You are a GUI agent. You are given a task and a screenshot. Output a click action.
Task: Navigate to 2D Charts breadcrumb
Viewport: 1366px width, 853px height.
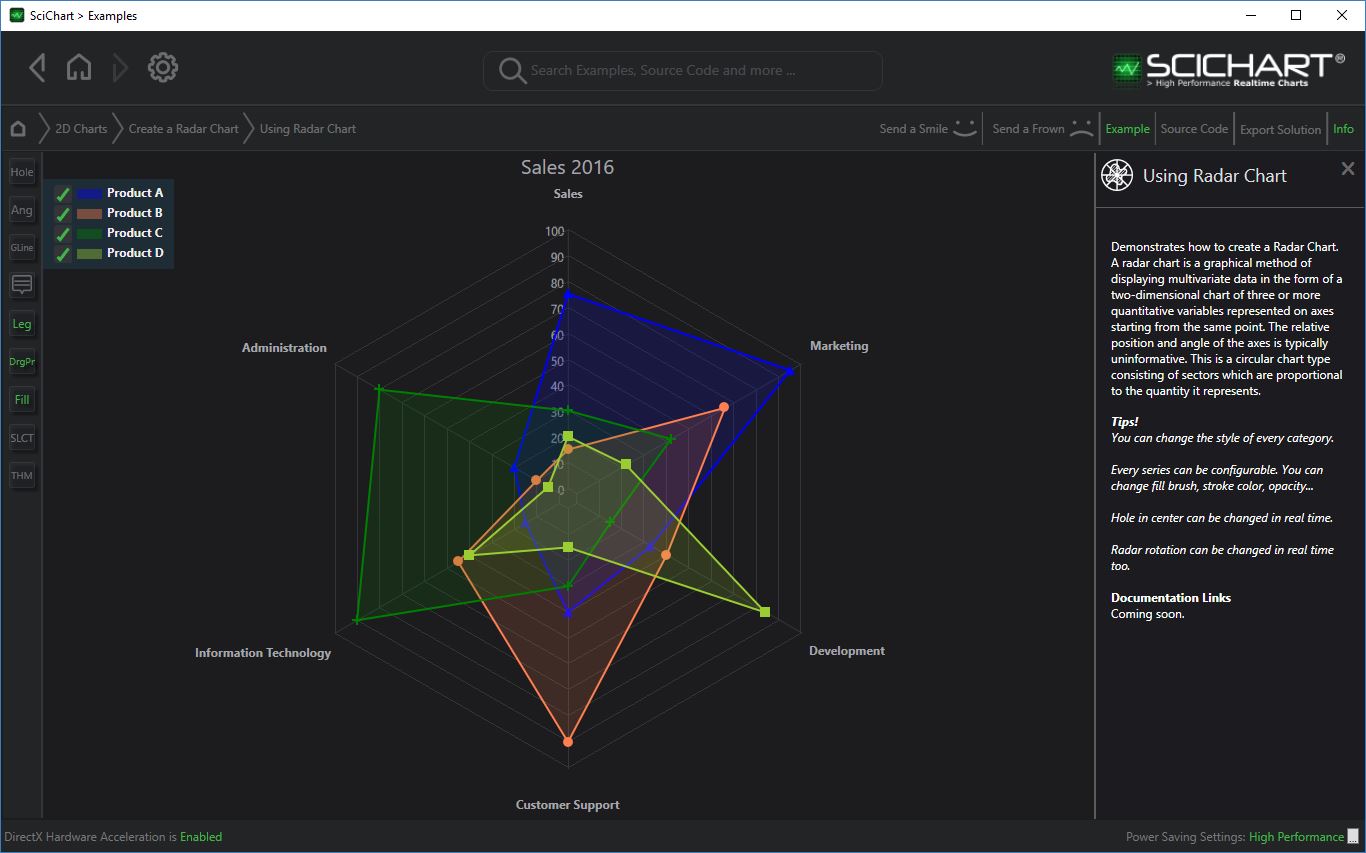click(x=81, y=129)
